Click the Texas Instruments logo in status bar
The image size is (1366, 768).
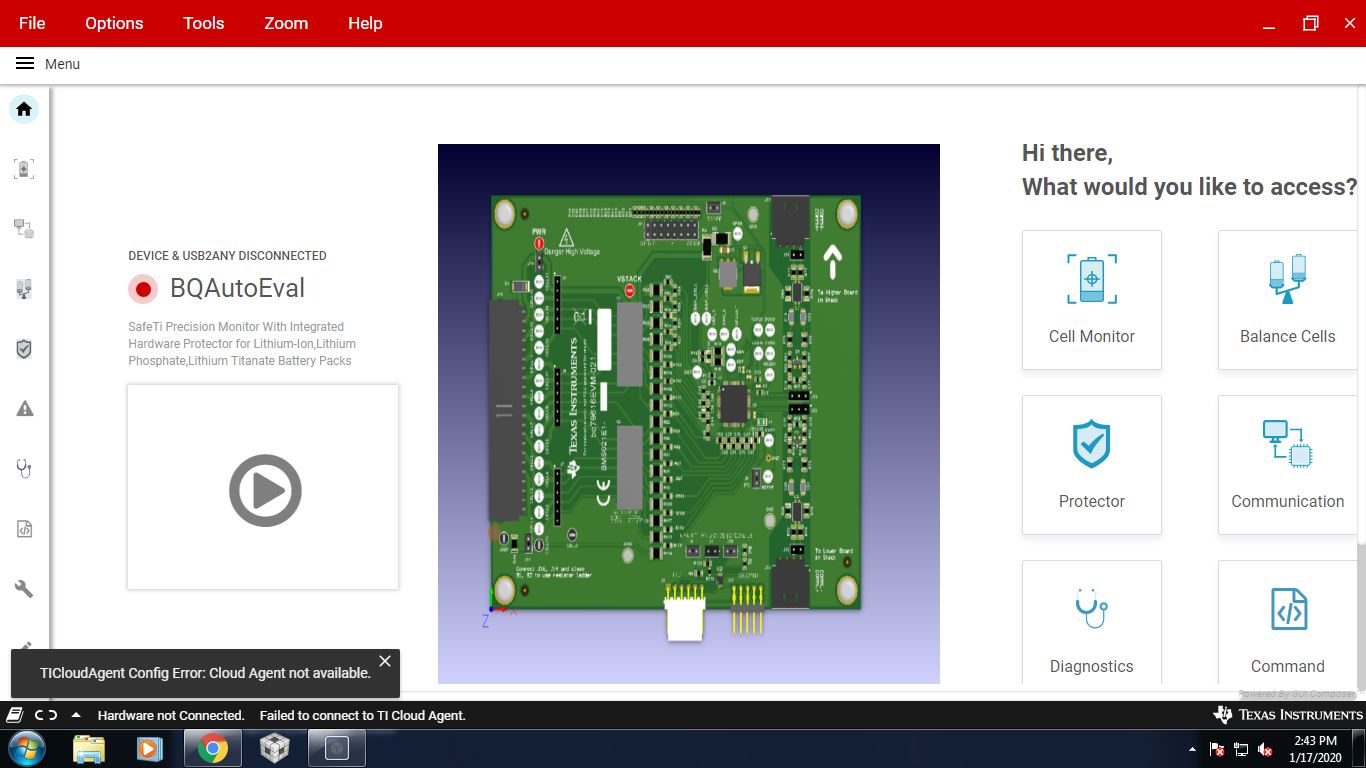(x=1288, y=715)
